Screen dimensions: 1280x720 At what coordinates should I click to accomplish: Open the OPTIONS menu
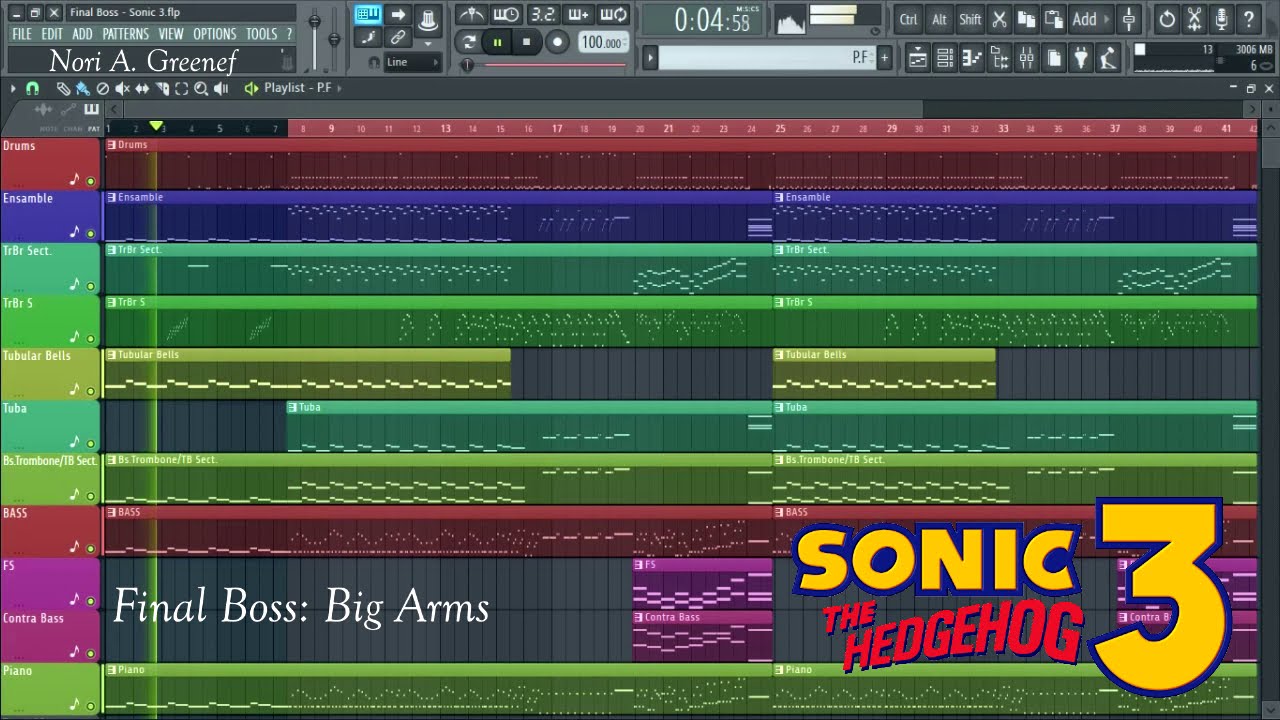click(x=215, y=34)
